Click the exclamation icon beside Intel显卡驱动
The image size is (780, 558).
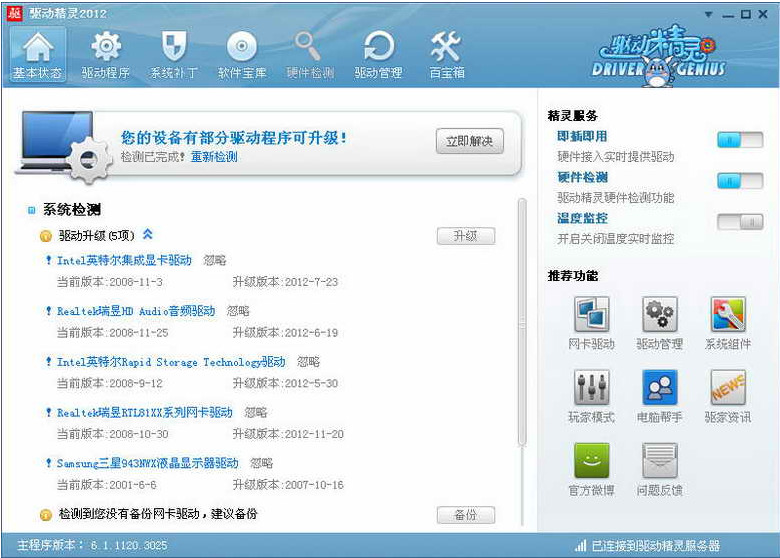(x=48, y=260)
